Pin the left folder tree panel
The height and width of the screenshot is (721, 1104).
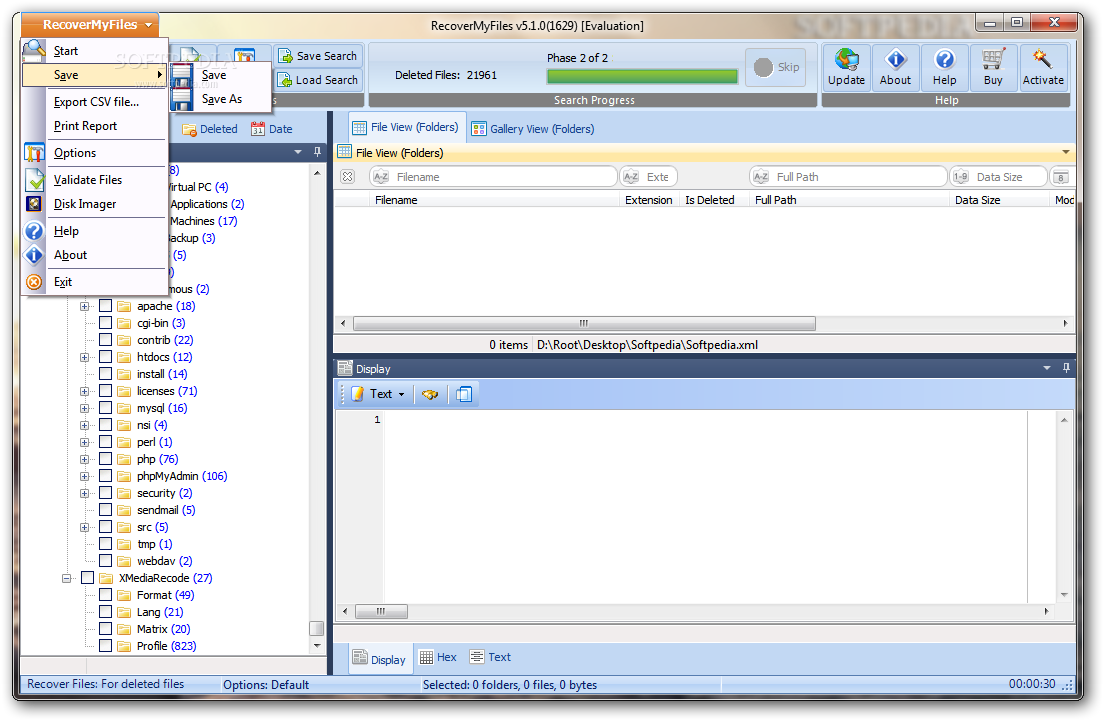point(318,152)
